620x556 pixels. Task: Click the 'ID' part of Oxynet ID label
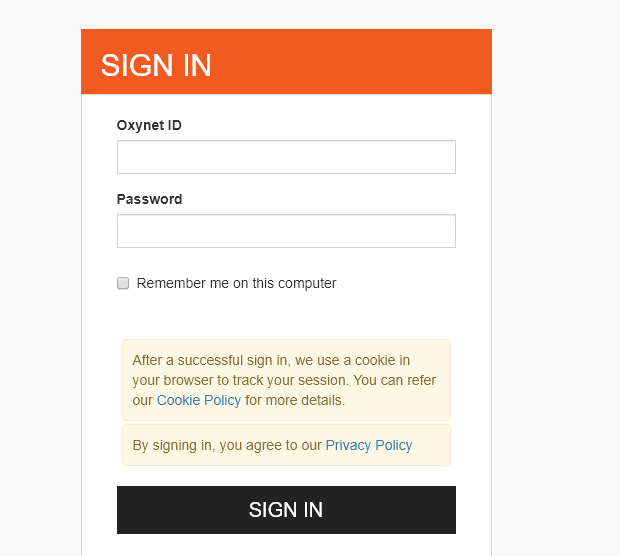tap(174, 125)
